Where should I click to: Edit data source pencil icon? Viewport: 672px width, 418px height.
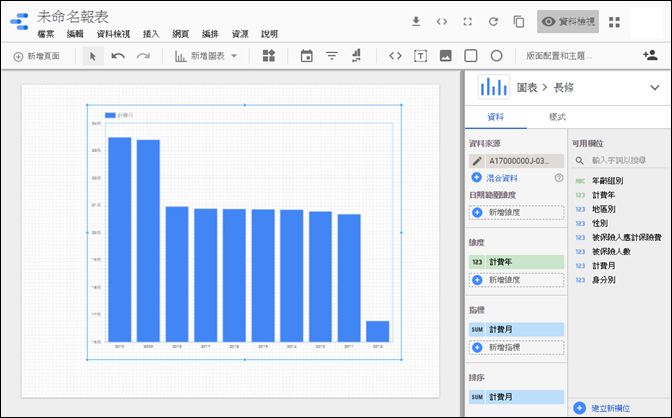coord(477,161)
